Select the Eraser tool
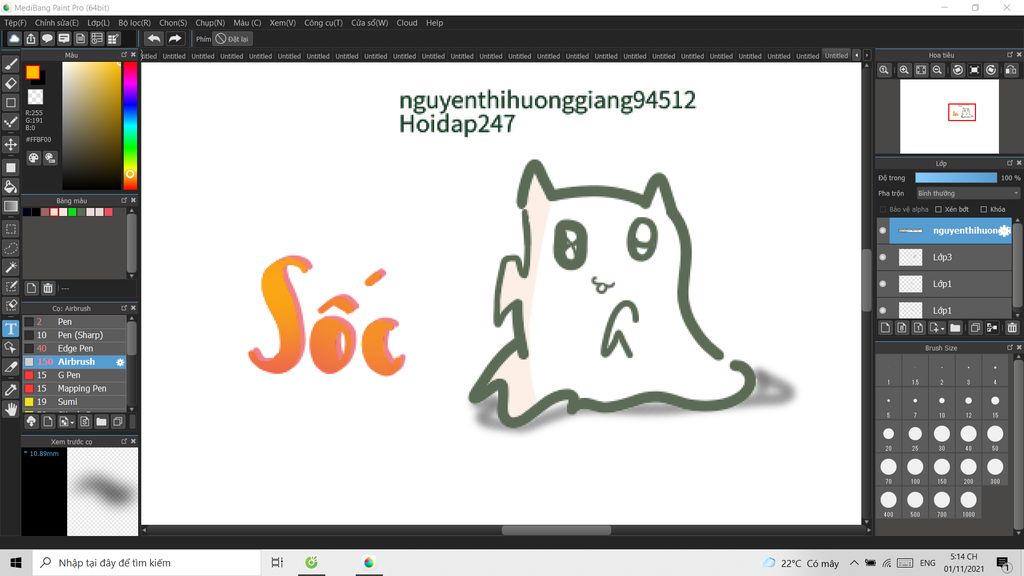 (x=11, y=84)
